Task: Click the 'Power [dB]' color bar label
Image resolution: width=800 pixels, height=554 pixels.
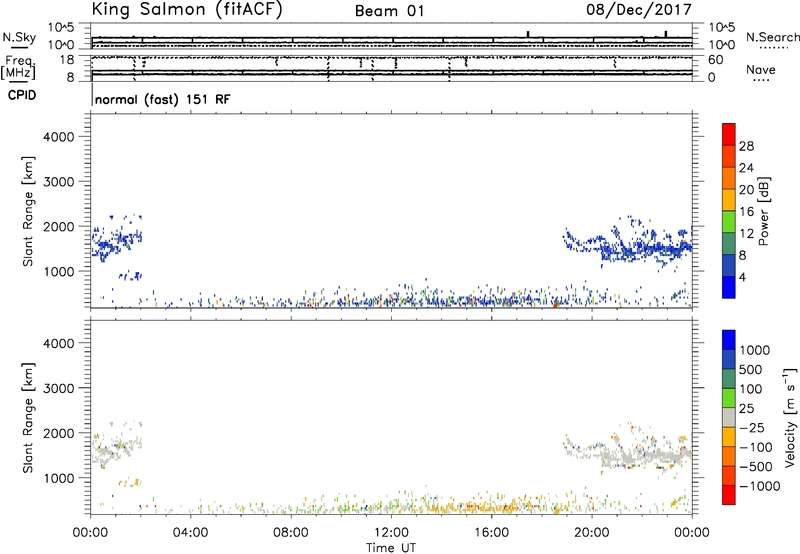Action: [x=763, y=211]
